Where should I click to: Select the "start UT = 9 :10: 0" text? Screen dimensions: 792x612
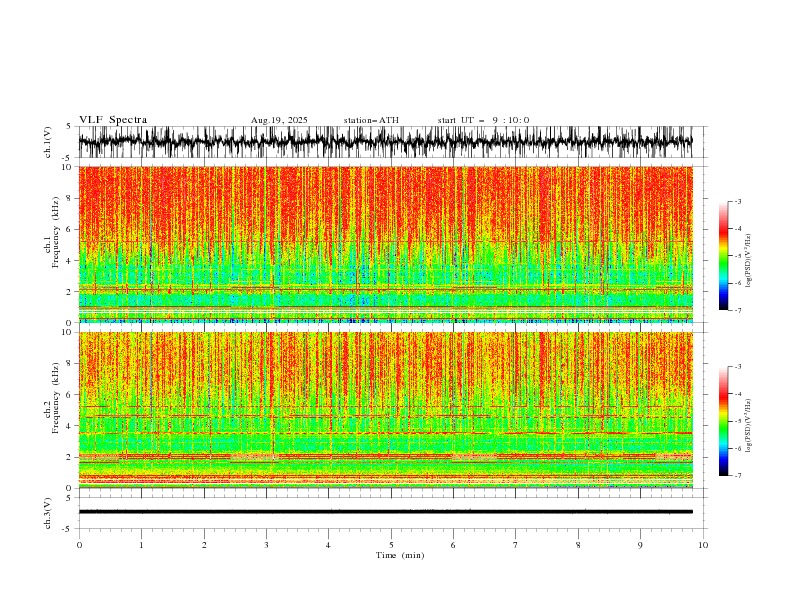coord(483,120)
